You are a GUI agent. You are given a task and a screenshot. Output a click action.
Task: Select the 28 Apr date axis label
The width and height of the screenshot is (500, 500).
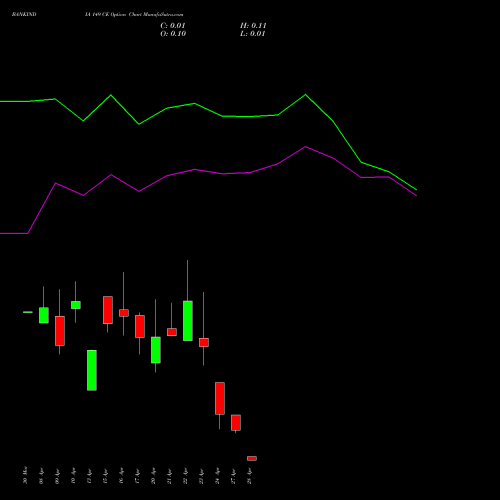(x=249, y=476)
